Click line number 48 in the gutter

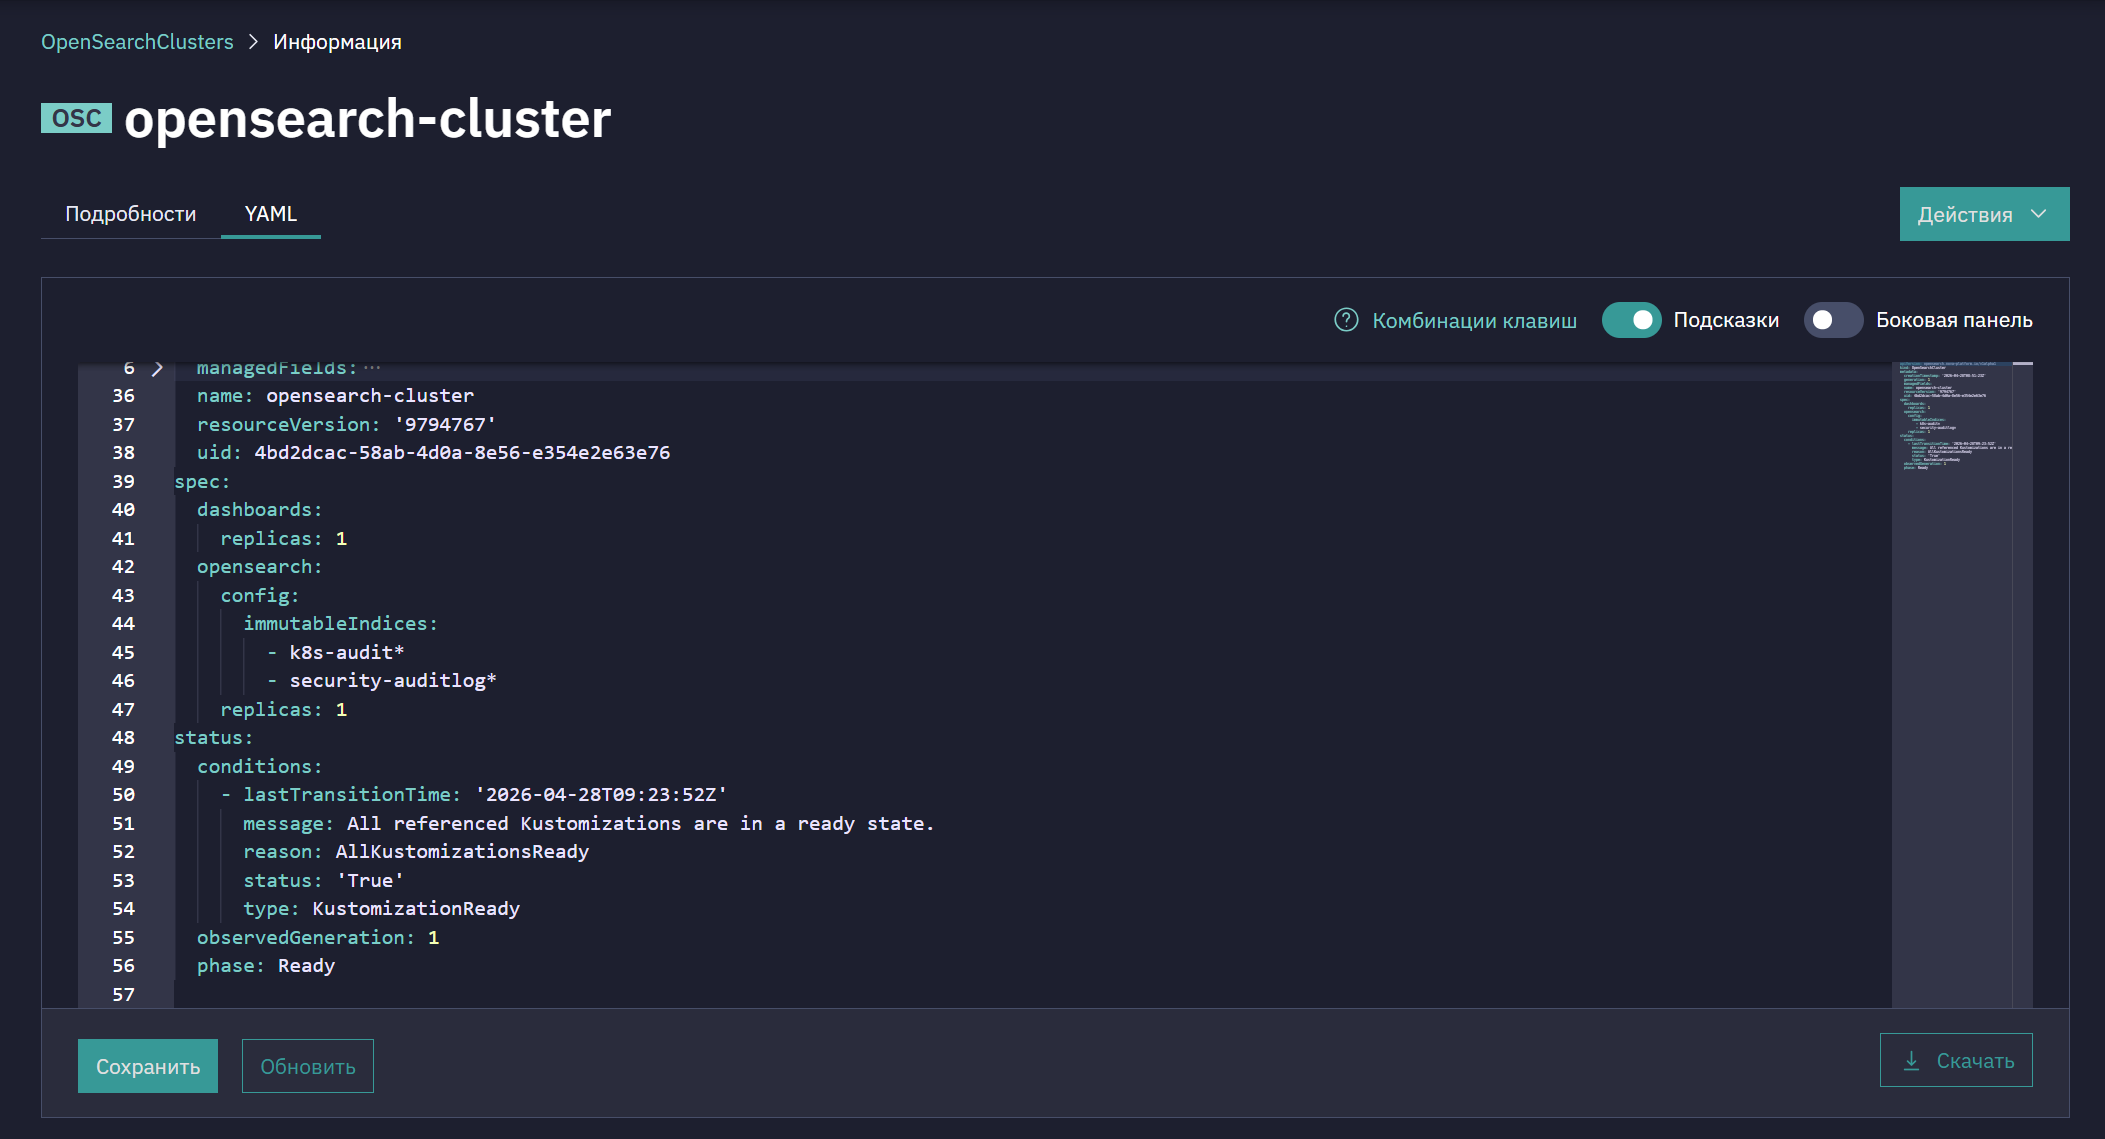[x=123, y=738]
